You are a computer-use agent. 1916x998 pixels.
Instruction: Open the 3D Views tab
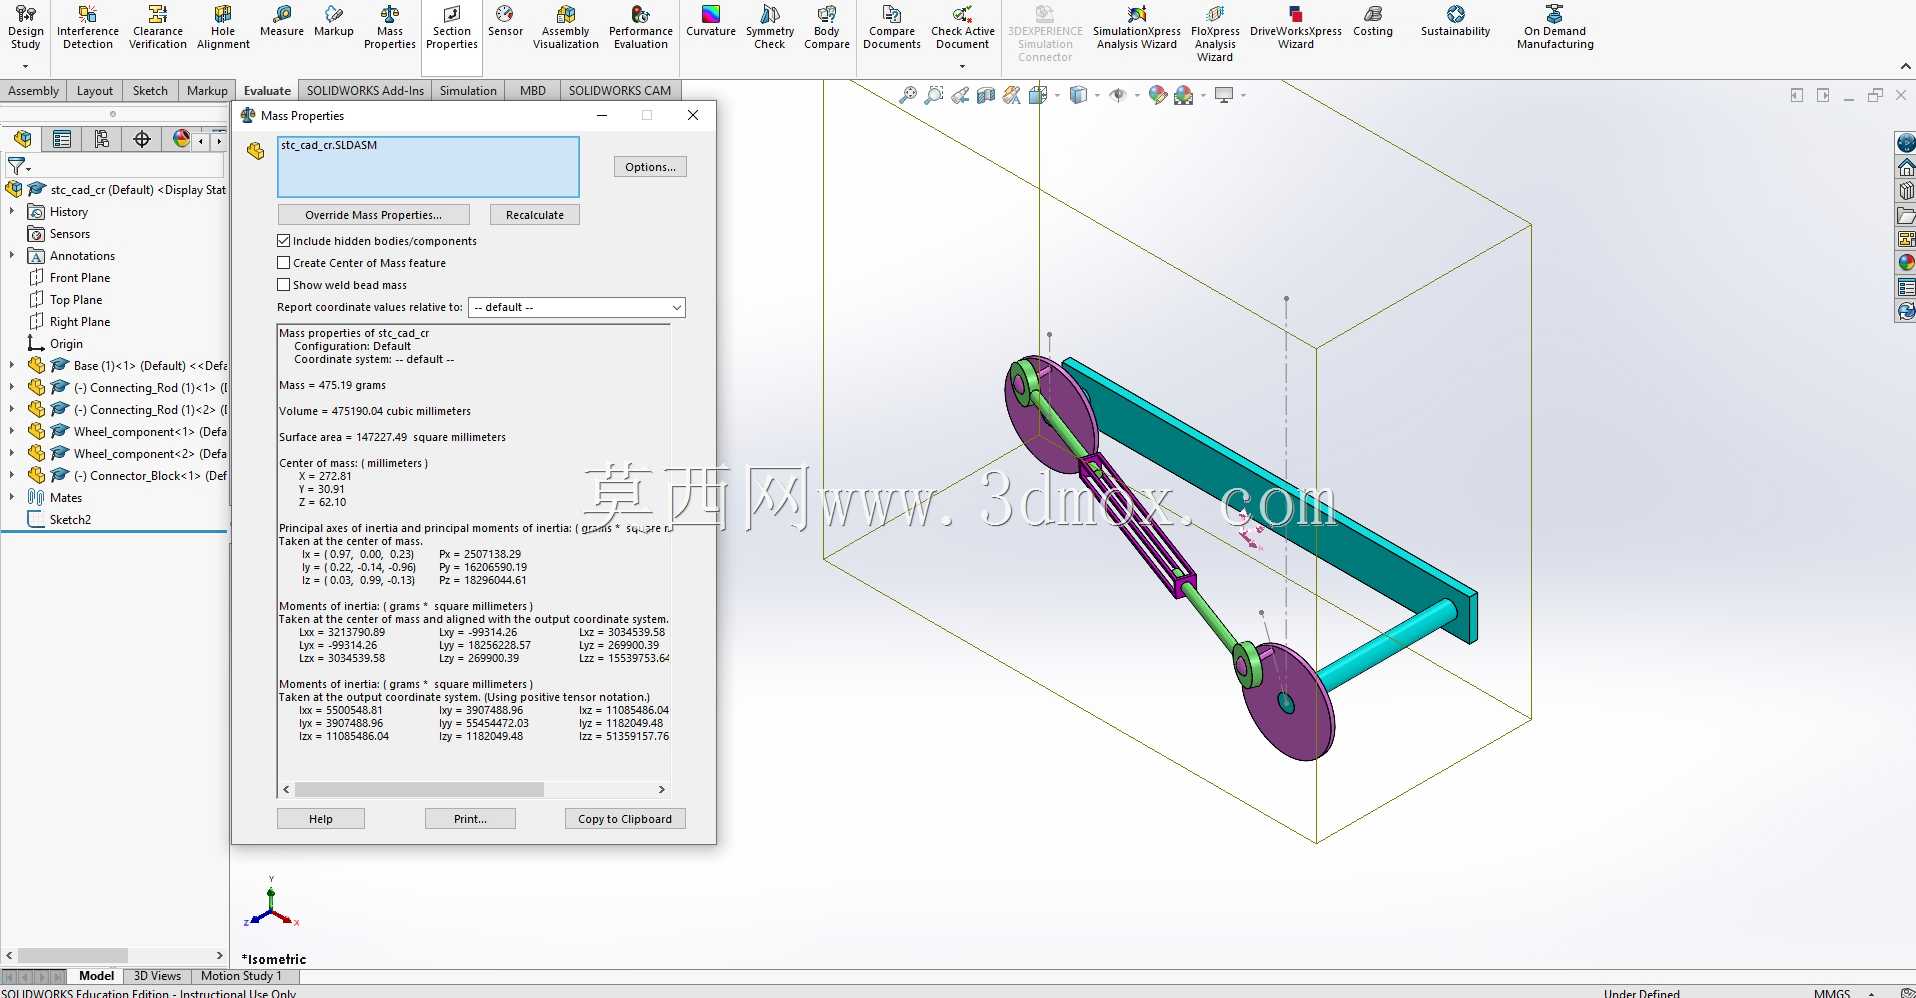(158, 976)
